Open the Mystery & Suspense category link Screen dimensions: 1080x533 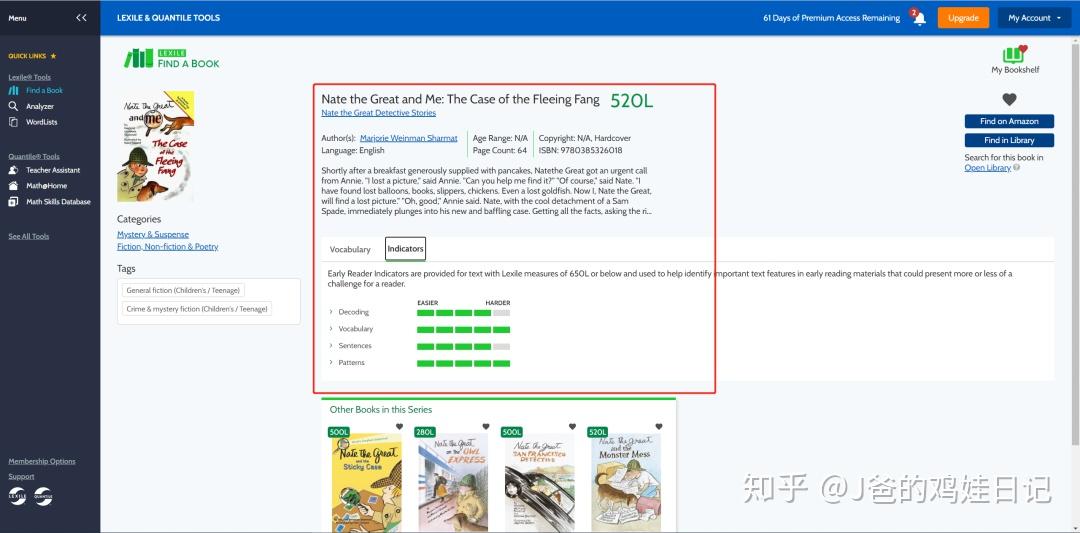[x=153, y=234]
